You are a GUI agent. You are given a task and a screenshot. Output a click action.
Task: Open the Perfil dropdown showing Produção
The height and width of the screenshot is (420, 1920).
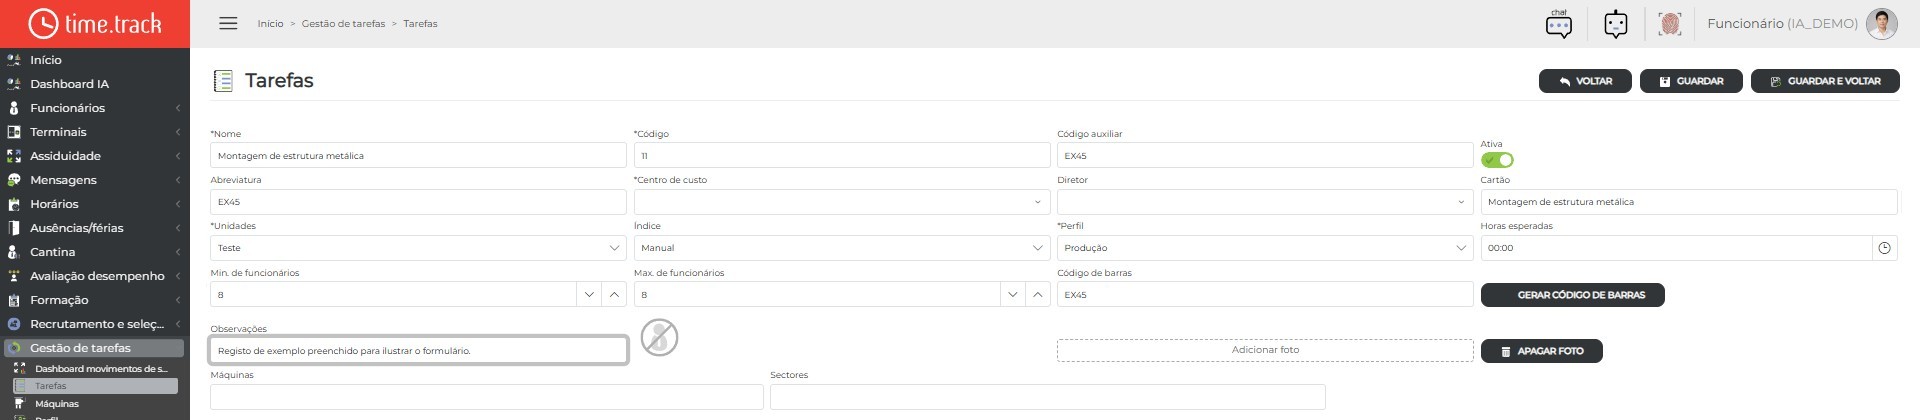pos(1265,248)
